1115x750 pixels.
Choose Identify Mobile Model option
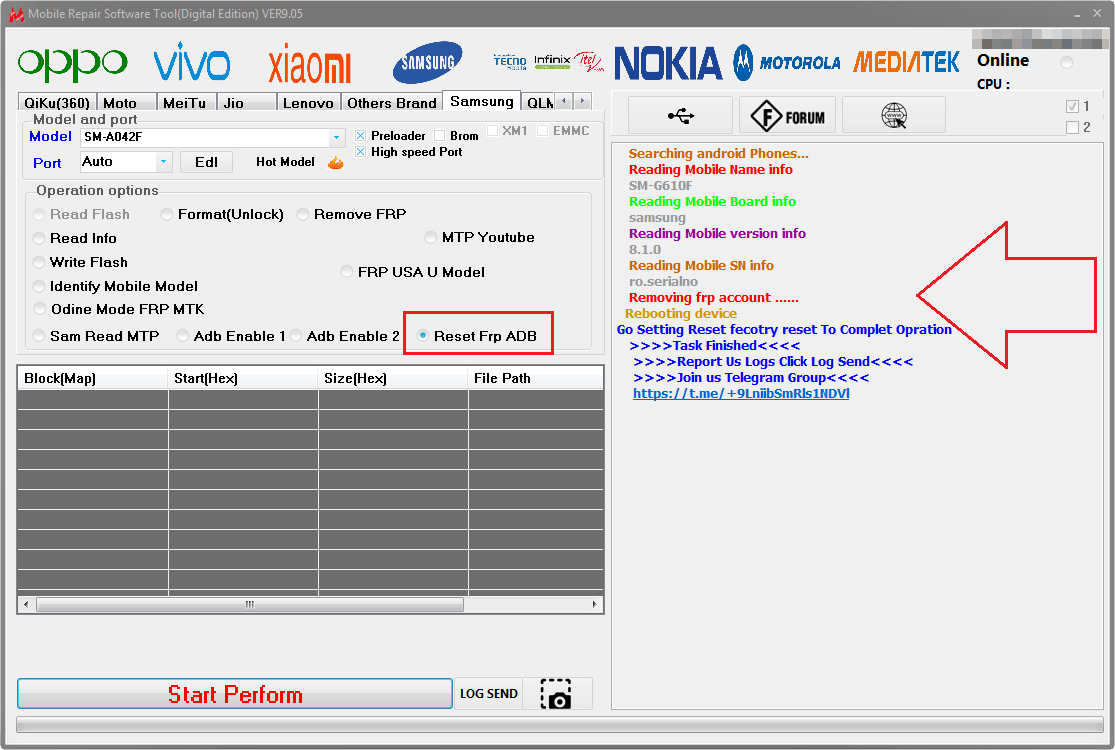[x=39, y=286]
